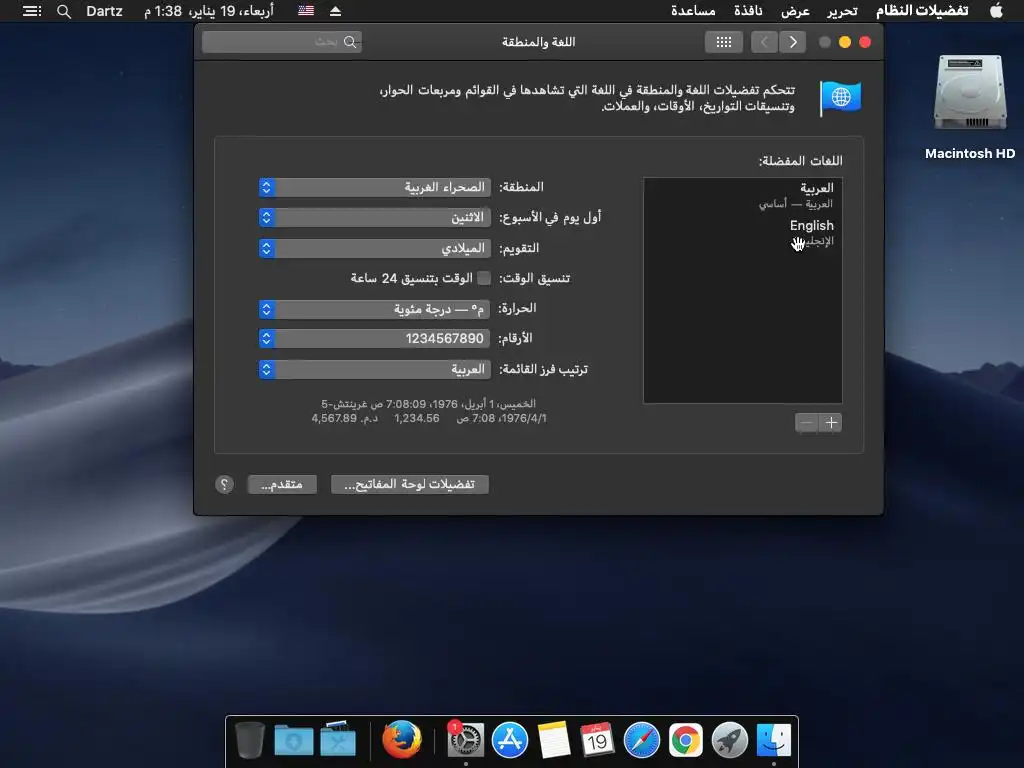
Task: Open Calendar icon showing 19
Action: 597,741
